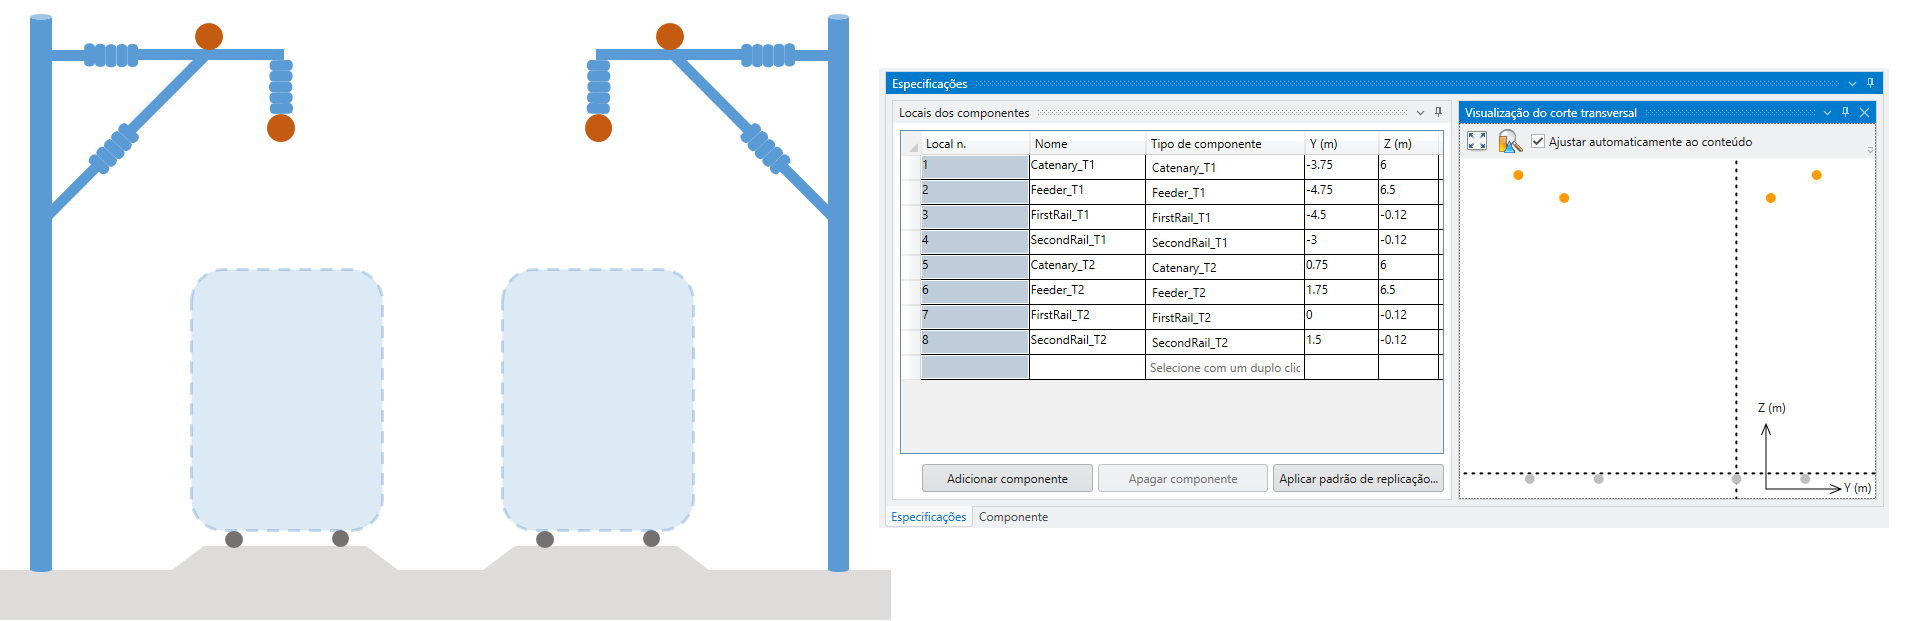Sort by the Nome column header

(x=1087, y=144)
